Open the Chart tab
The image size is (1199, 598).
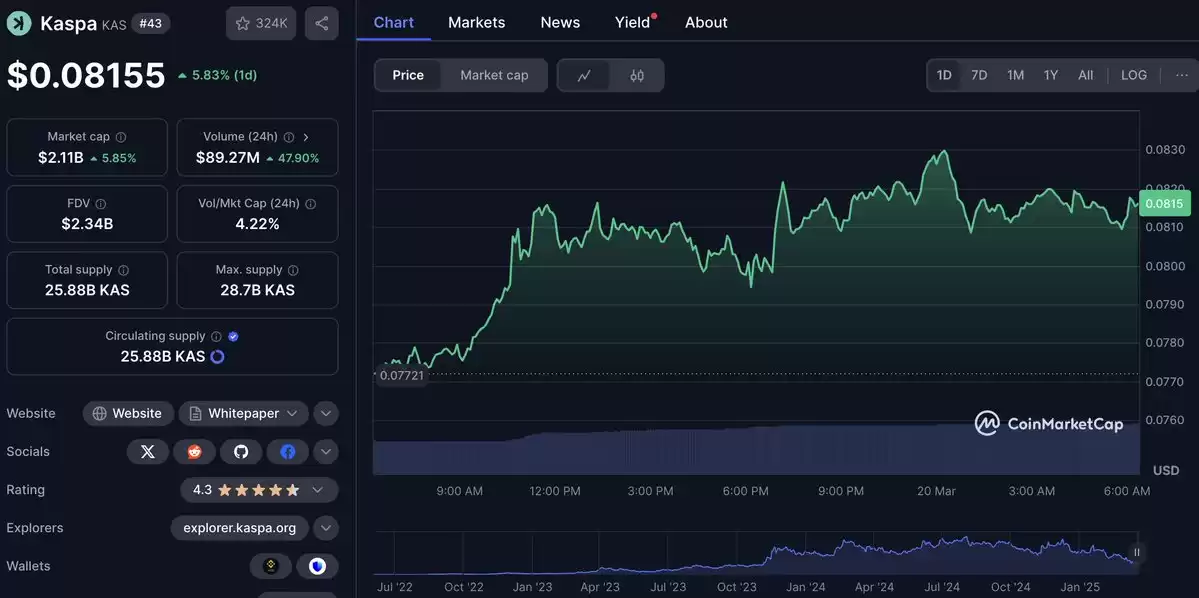pos(394,22)
